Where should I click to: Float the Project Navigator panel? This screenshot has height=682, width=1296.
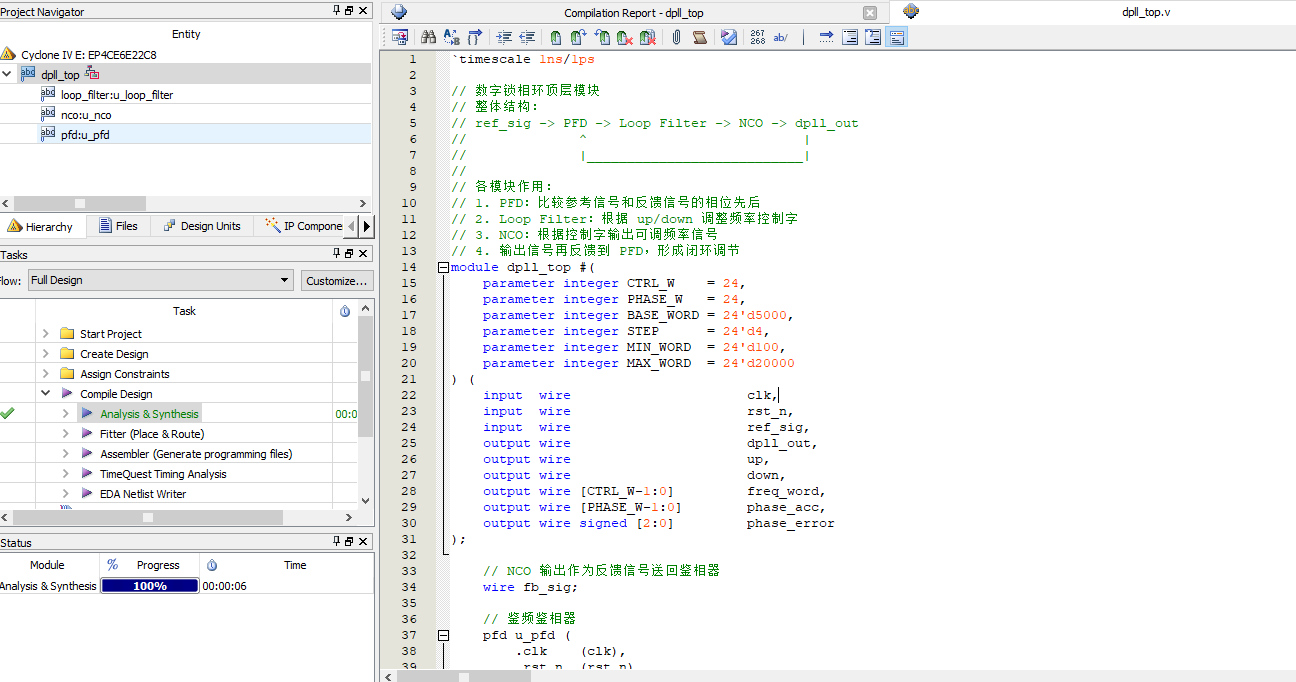tap(349, 11)
